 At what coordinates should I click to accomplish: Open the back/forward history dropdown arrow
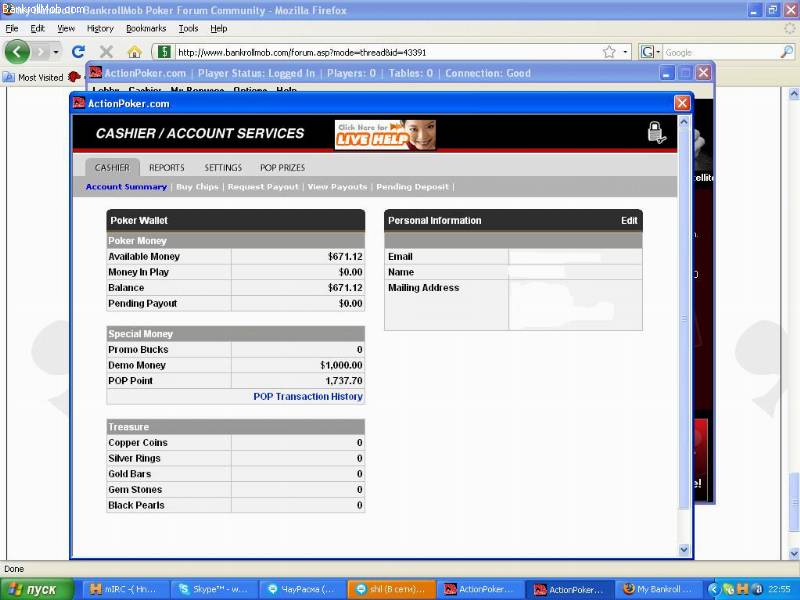point(56,52)
